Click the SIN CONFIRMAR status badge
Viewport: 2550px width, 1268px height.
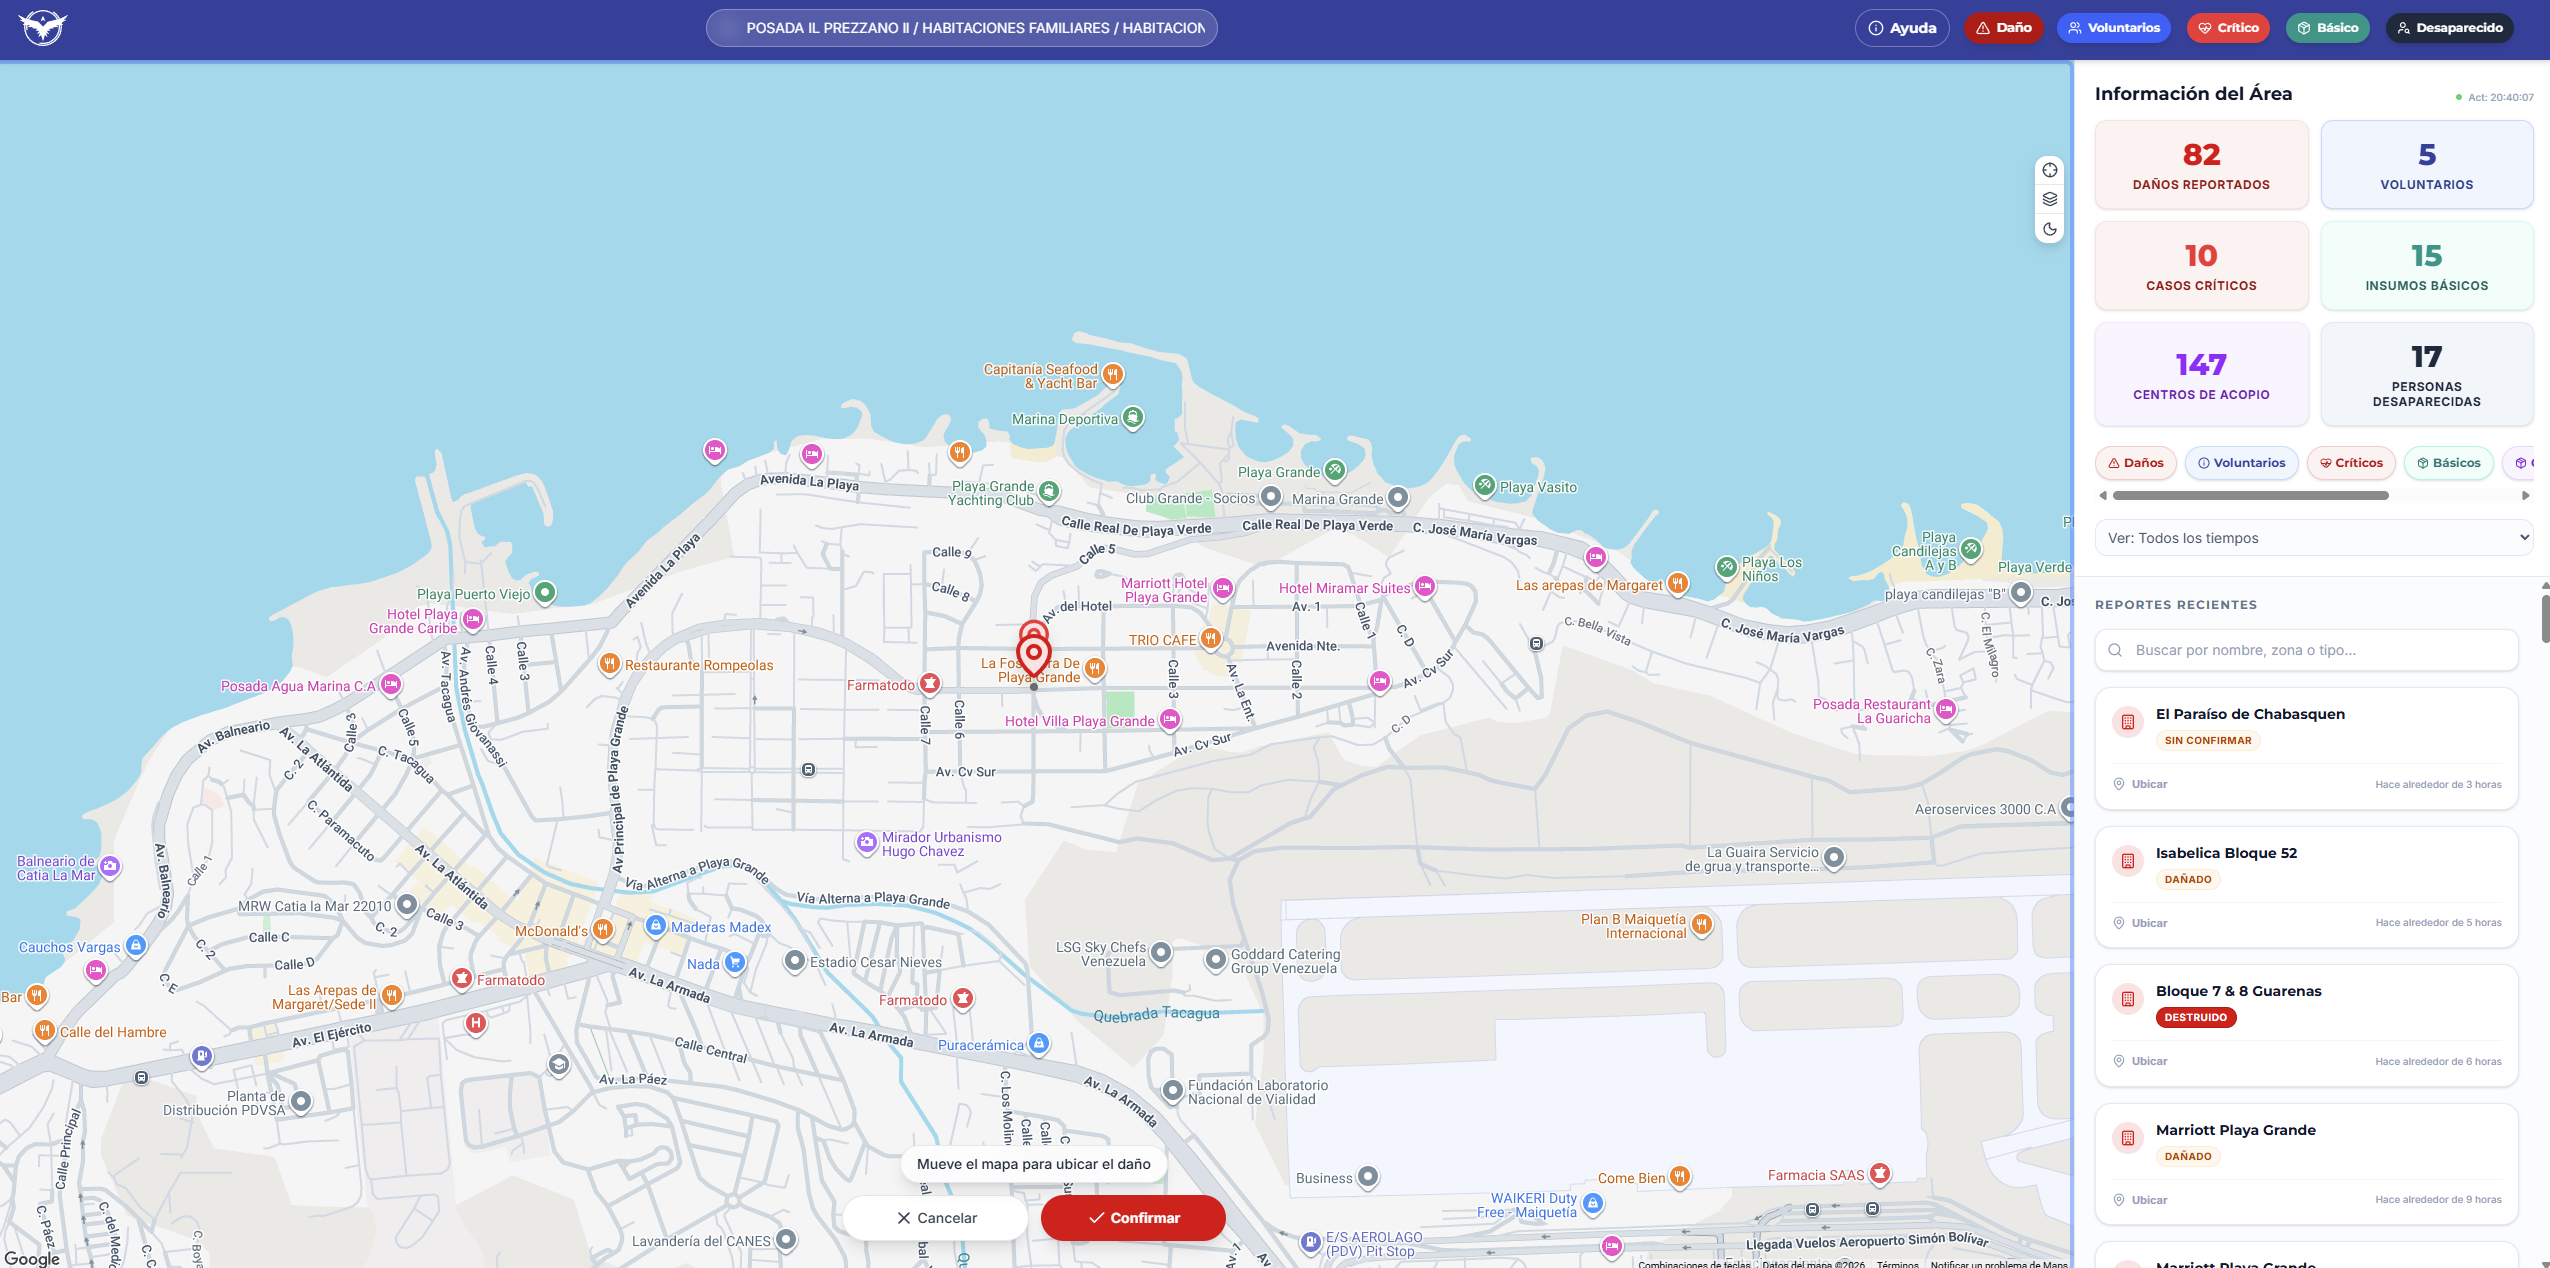point(2208,740)
